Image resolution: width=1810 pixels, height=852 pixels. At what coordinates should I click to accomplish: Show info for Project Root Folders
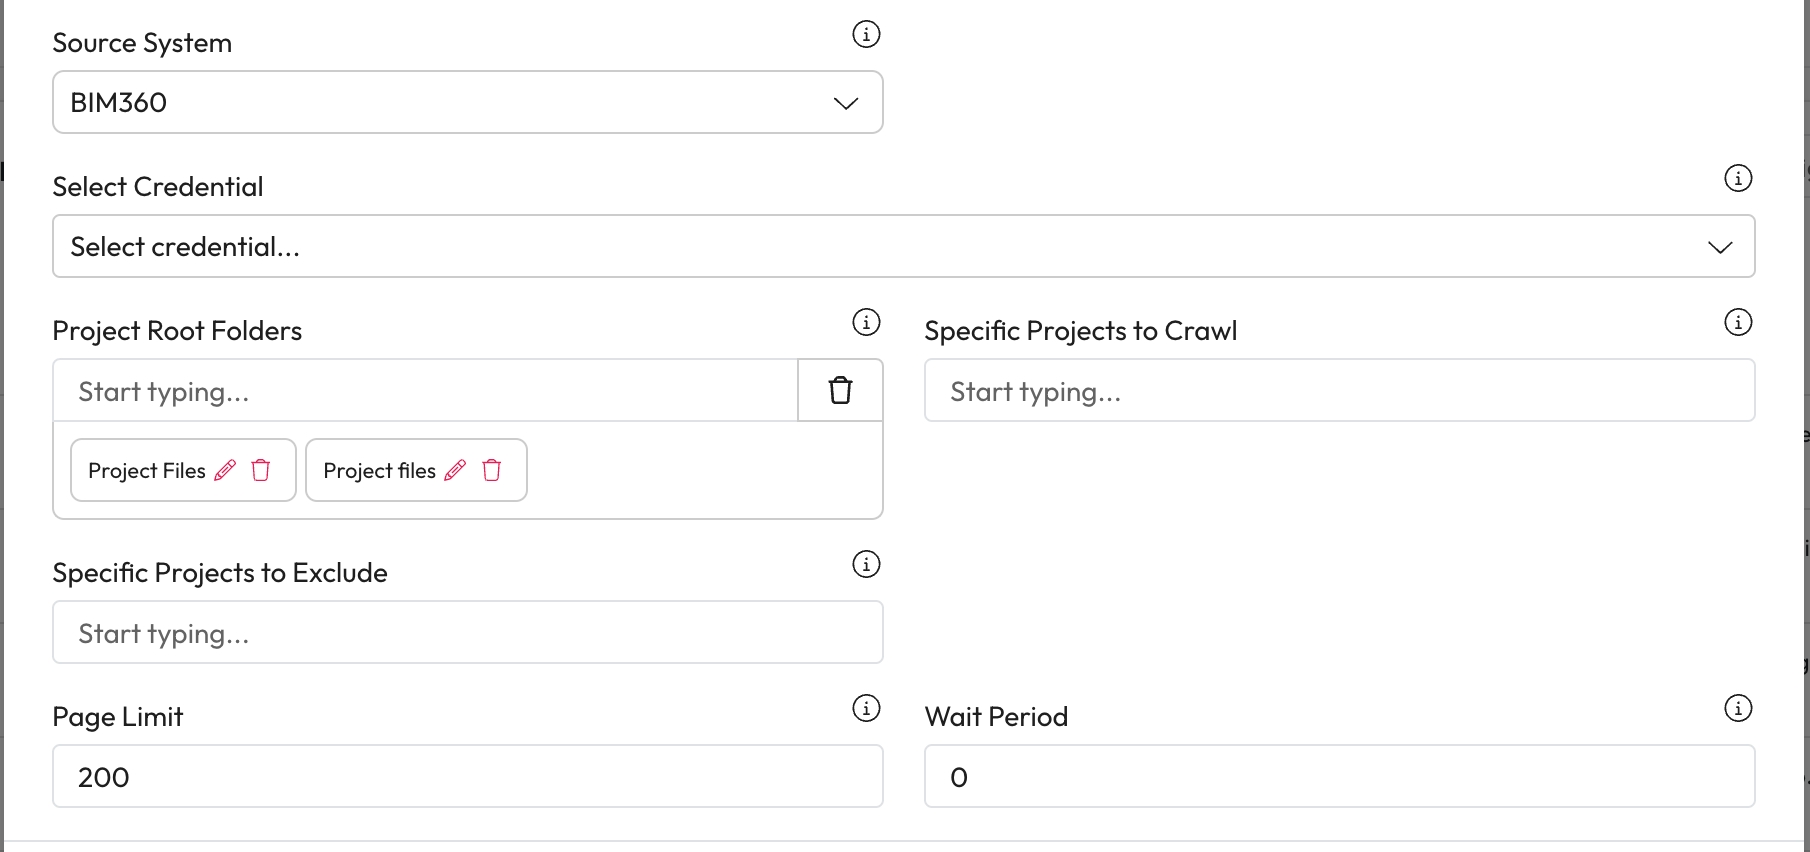(866, 322)
